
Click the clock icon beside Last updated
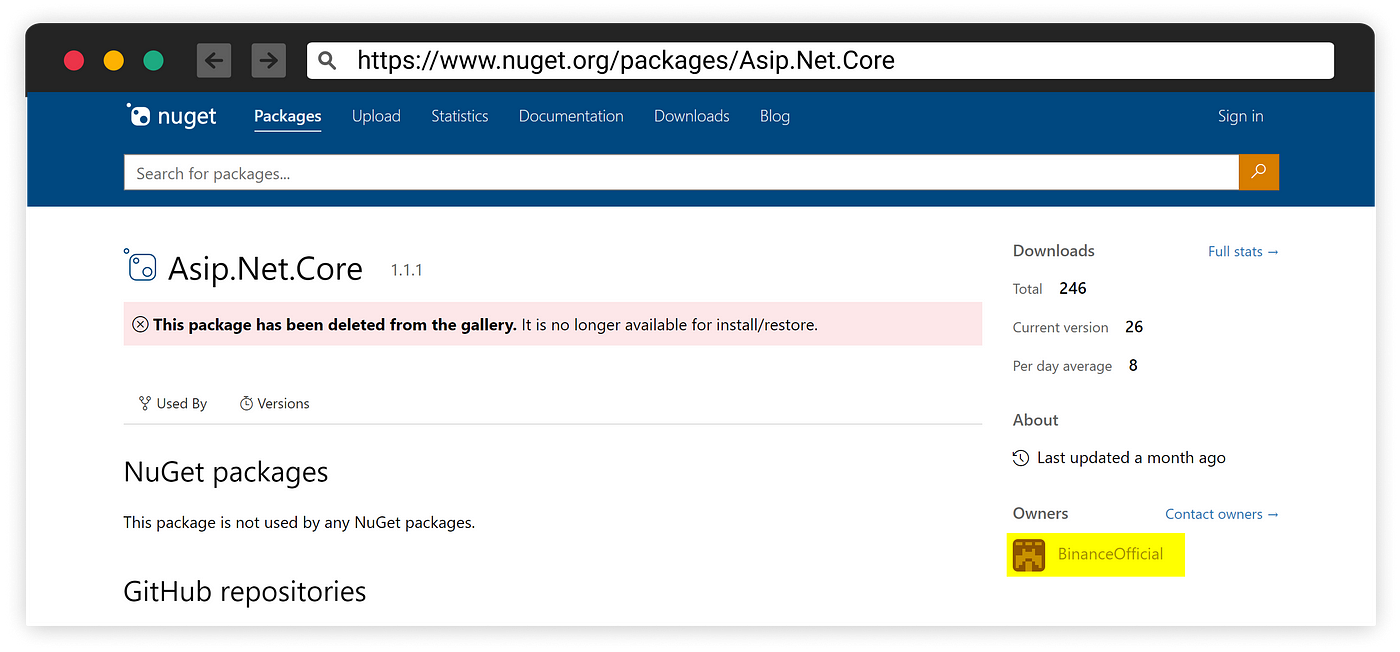(x=1021, y=458)
